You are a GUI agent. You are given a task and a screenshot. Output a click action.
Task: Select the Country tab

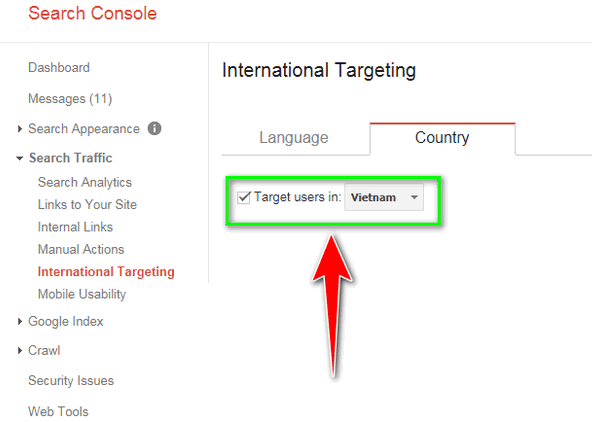[x=442, y=138]
